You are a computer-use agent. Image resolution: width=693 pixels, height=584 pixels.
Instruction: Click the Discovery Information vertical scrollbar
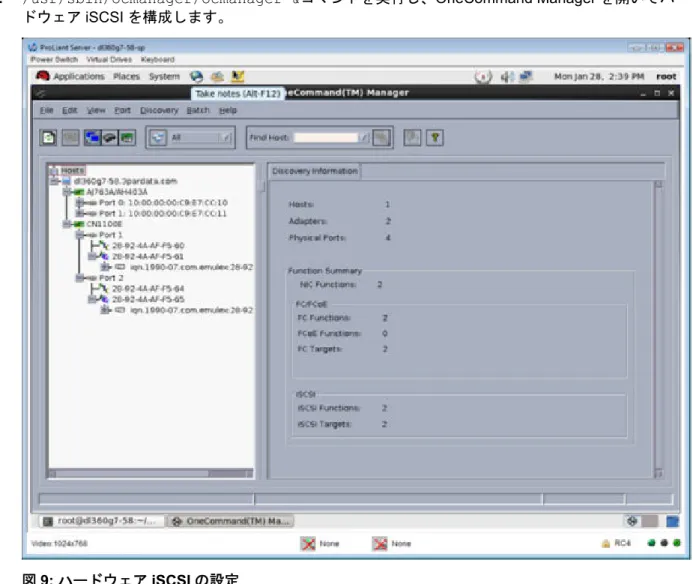658,329
